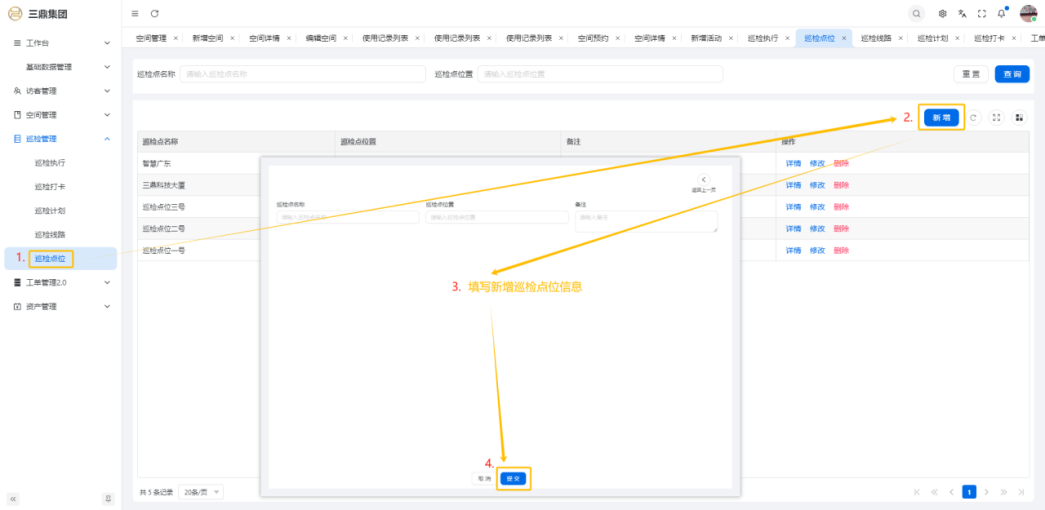The height and width of the screenshot is (510, 1045).
Task: Open notifications bell icon
Action: click(1001, 13)
